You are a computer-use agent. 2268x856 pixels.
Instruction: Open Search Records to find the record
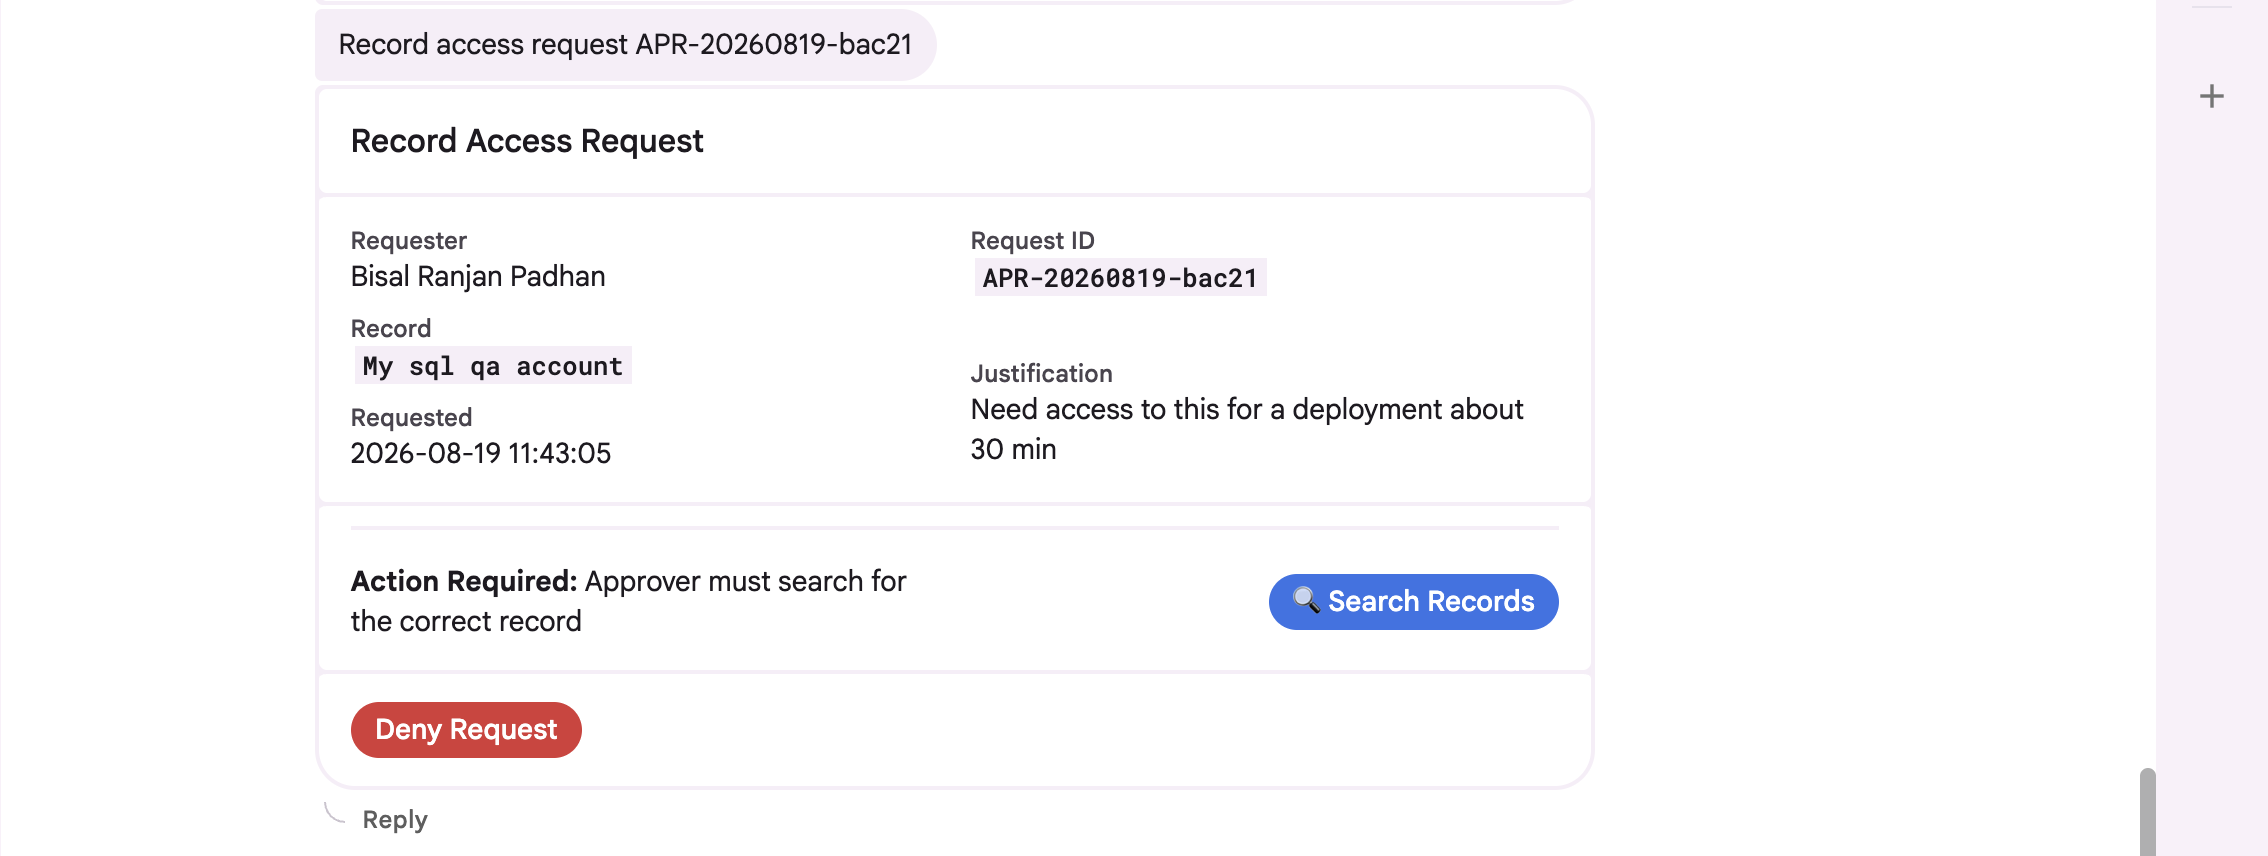(x=1413, y=602)
